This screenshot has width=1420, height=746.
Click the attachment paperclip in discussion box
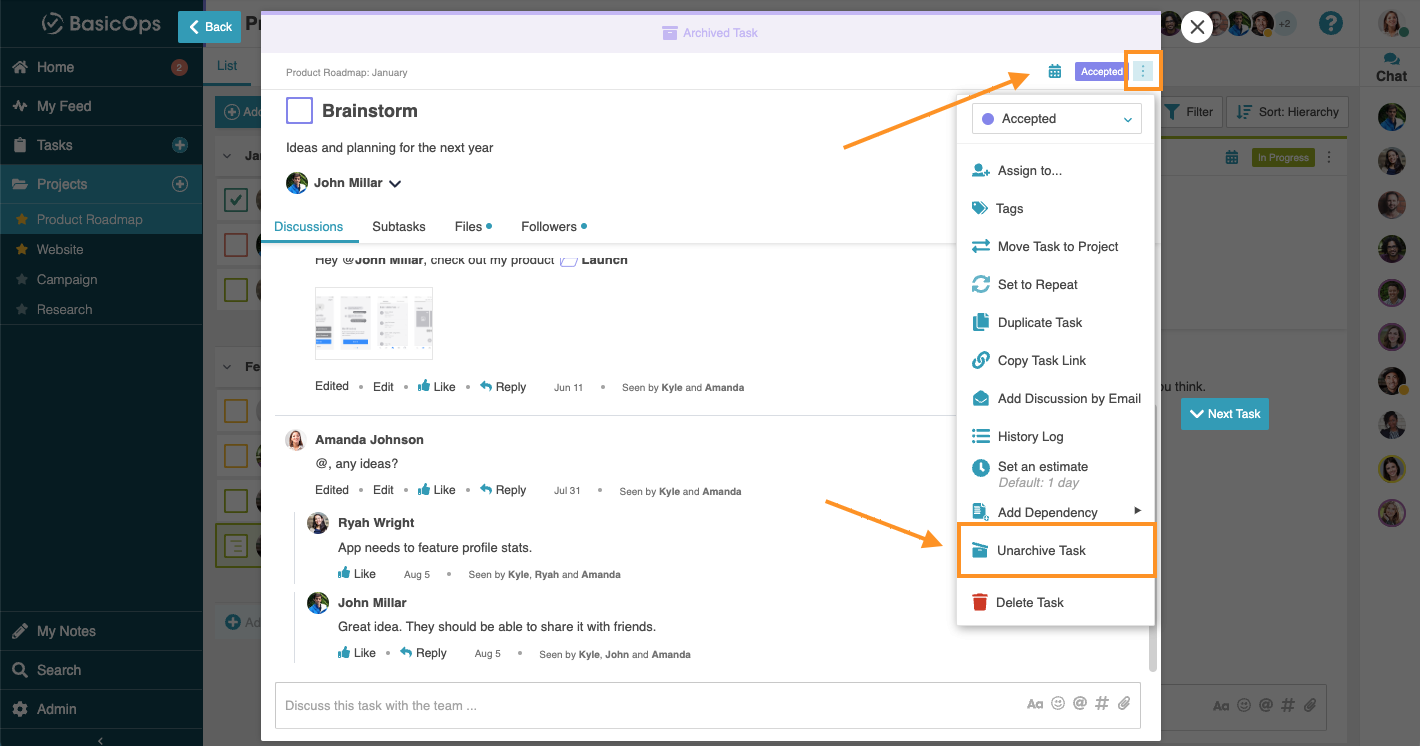click(x=1124, y=704)
